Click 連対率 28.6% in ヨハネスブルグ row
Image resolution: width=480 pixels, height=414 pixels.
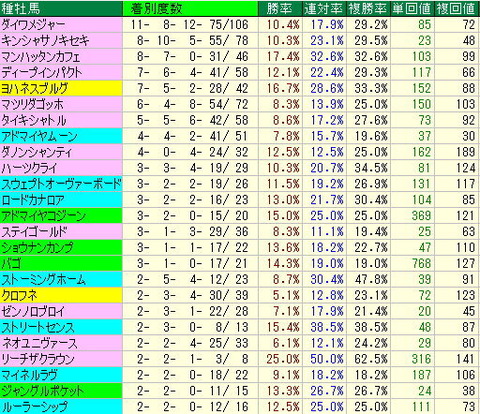[x=327, y=89]
